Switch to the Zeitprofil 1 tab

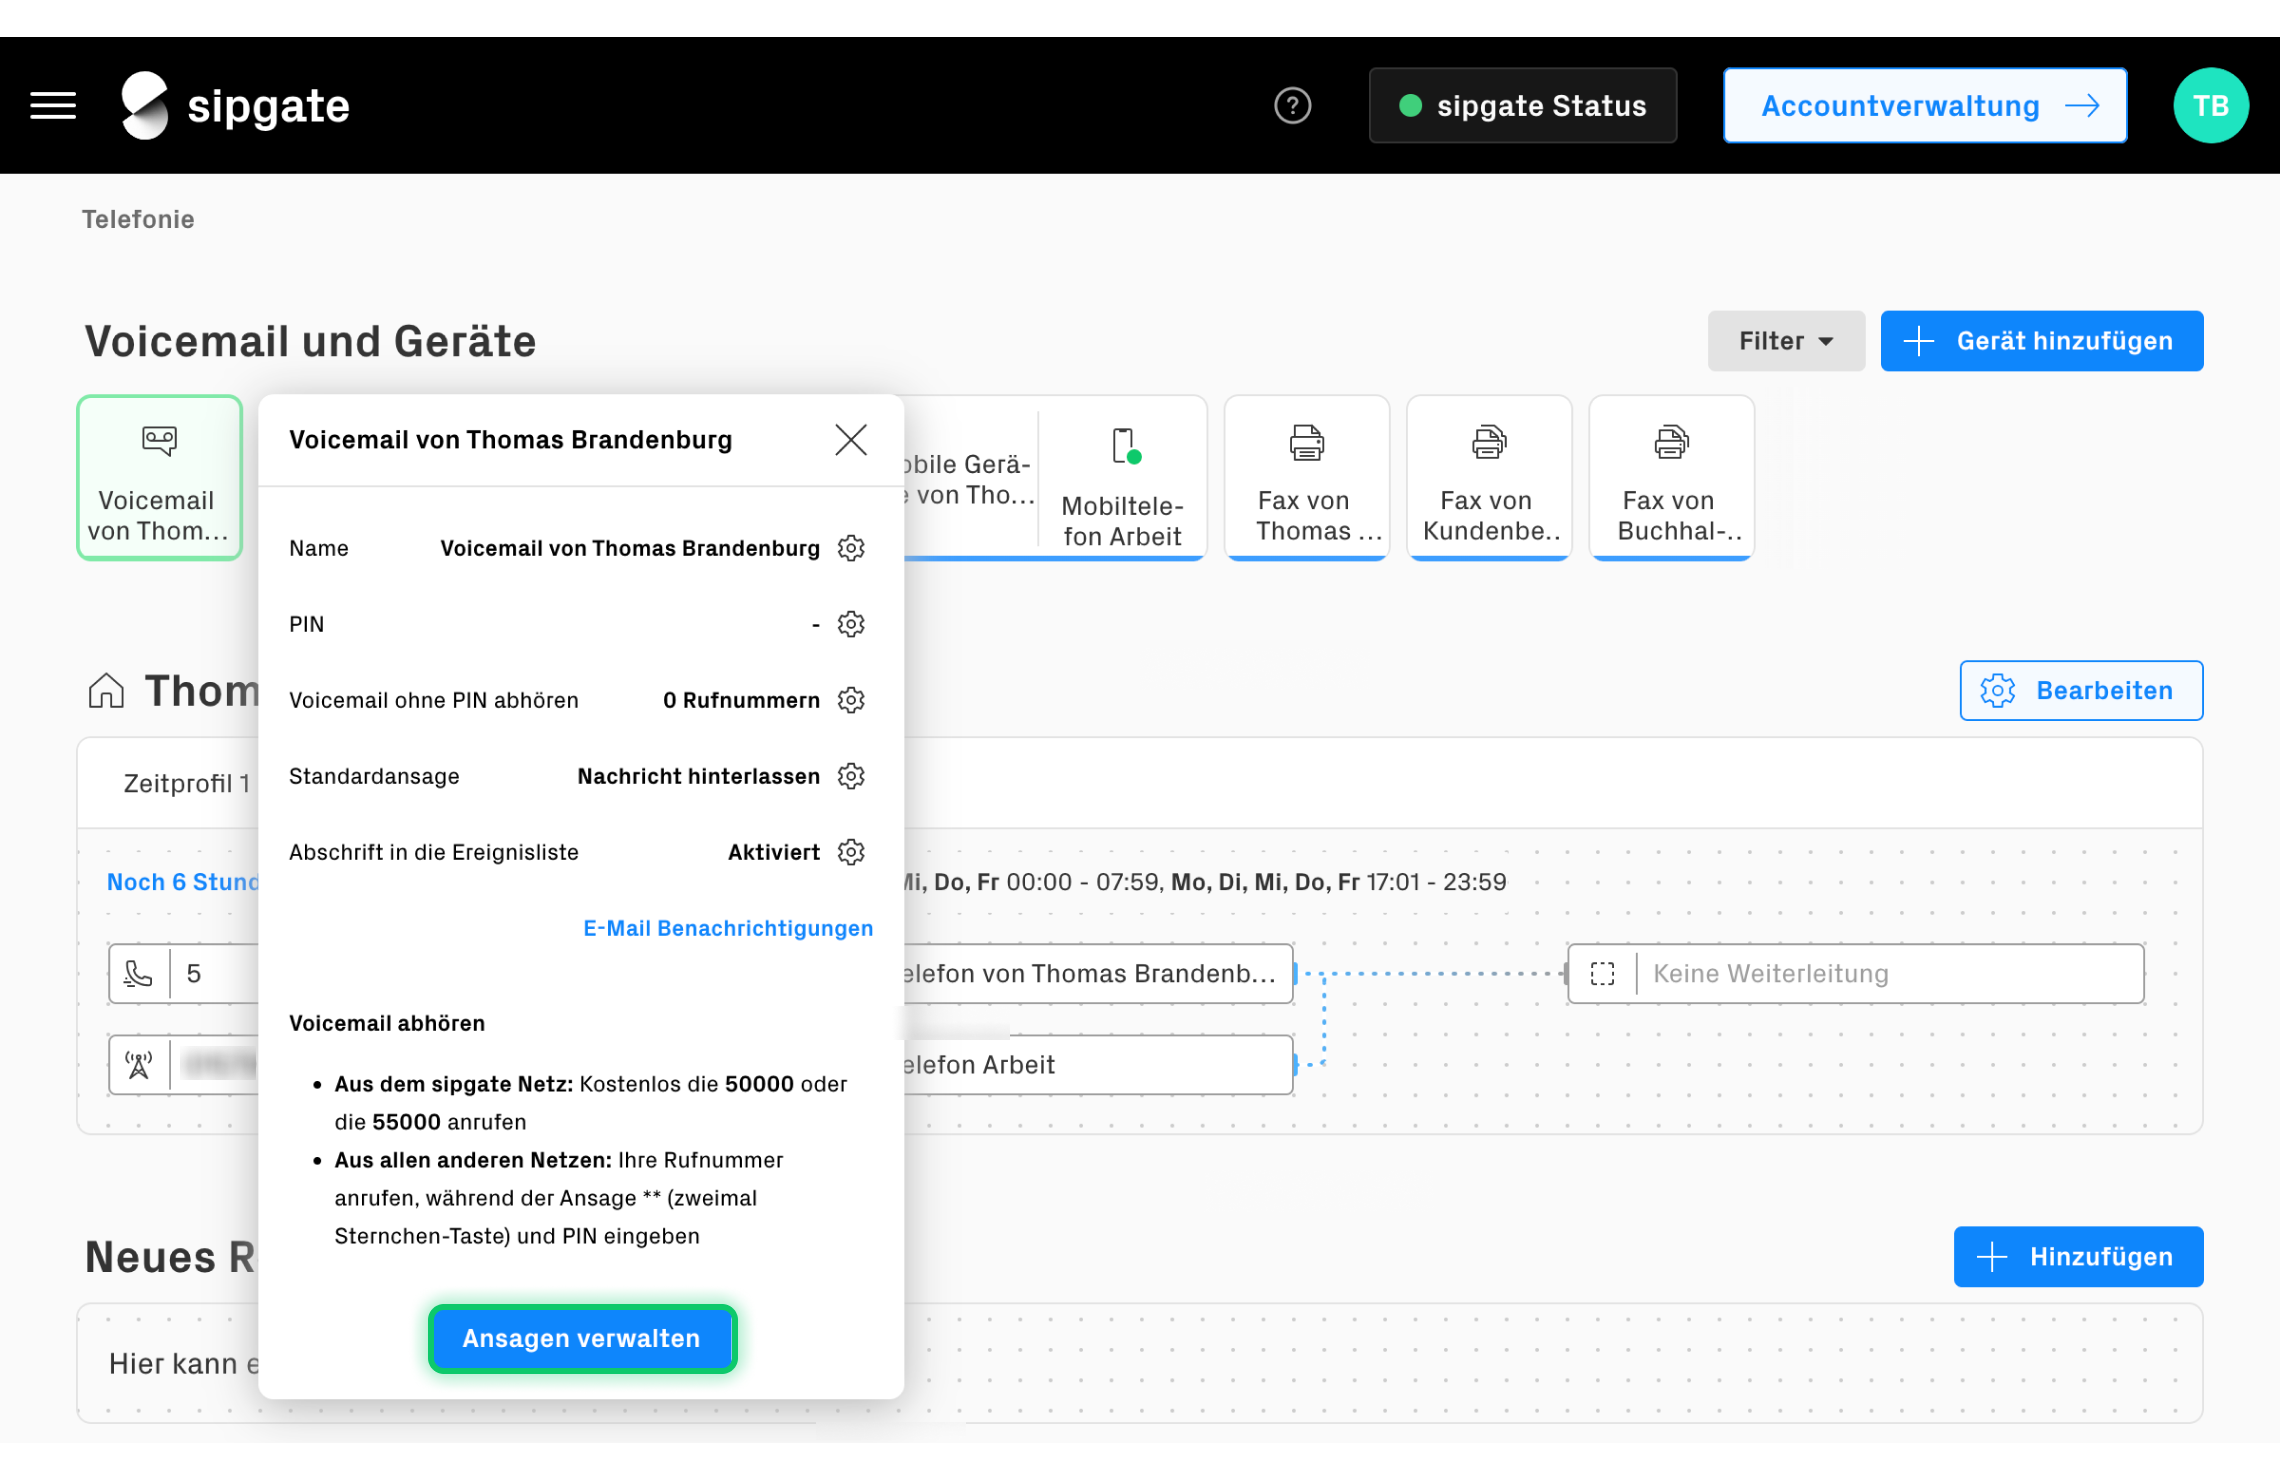186,783
